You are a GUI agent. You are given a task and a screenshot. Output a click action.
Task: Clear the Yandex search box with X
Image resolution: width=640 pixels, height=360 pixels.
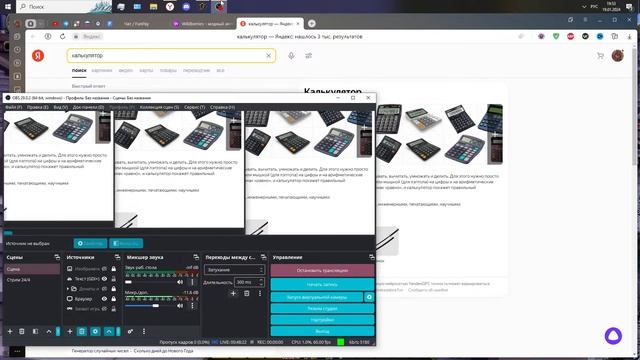click(x=269, y=56)
